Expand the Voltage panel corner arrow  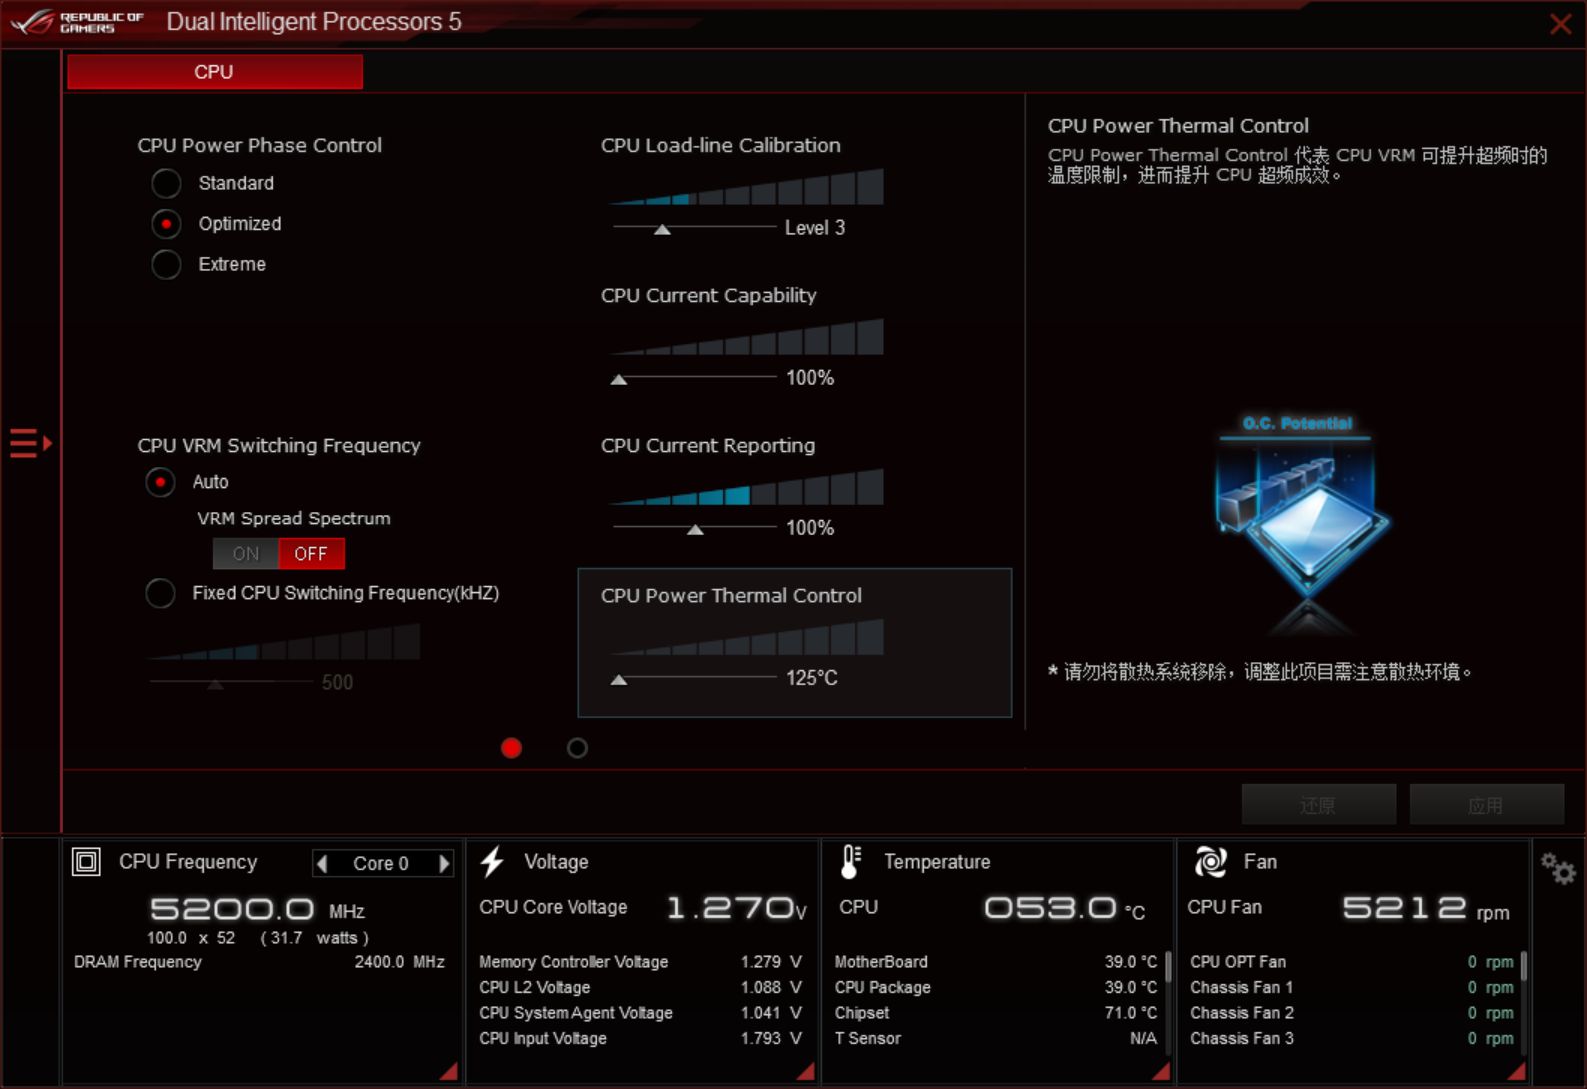pos(805,1071)
